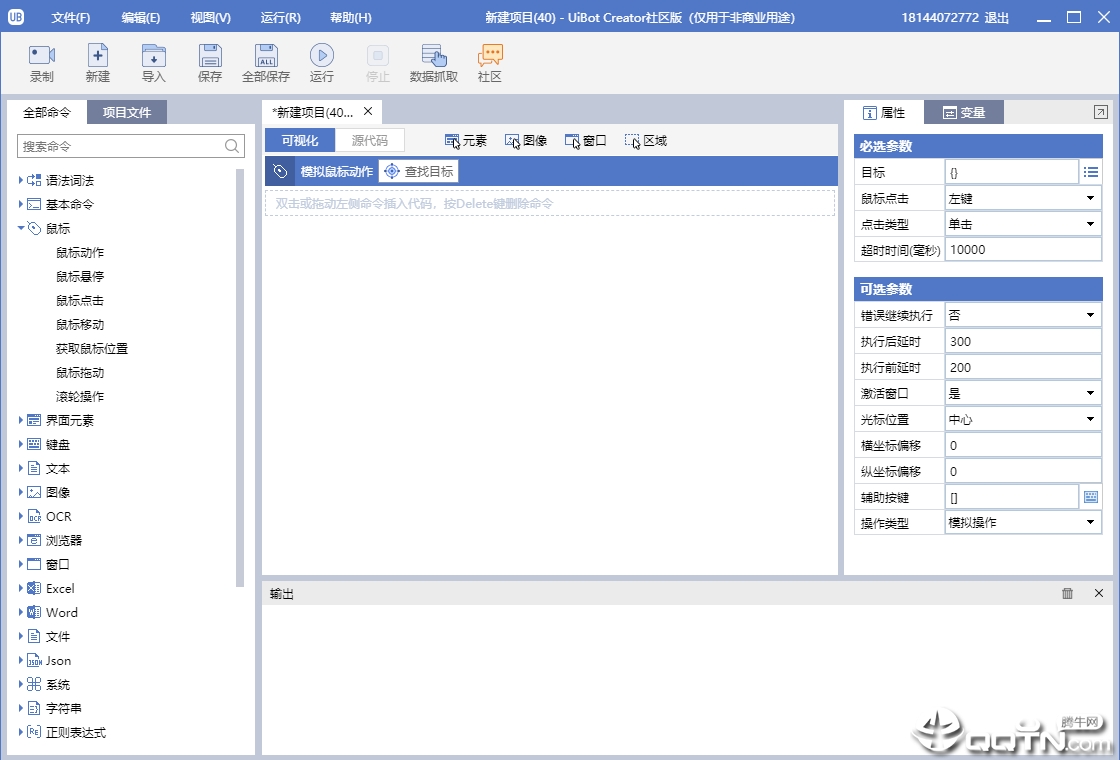
Task: Select 鼠标悬停 command in tree
Action: point(80,276)
